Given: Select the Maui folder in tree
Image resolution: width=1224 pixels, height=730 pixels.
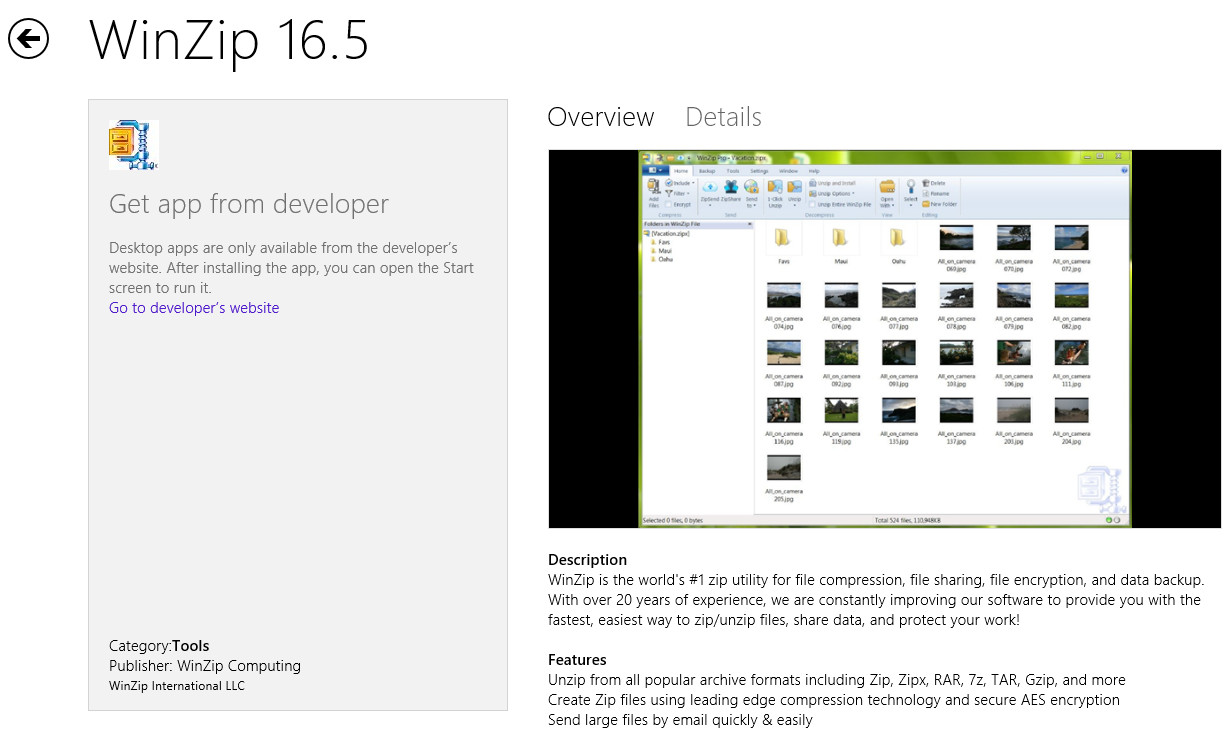Looking at the screenshot, I should pyautogui.click(x=664, y=250).
